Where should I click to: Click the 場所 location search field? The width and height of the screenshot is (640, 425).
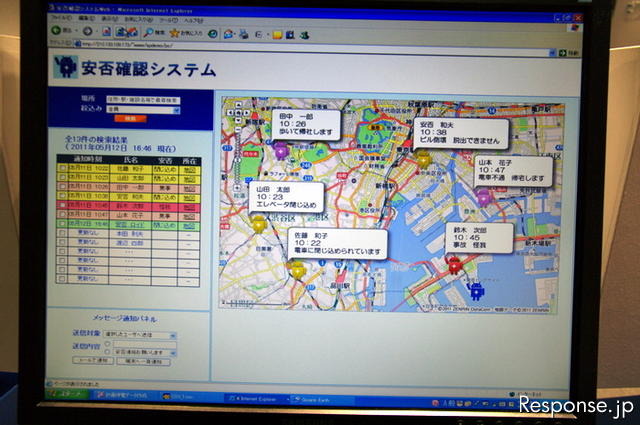(143, 100)
